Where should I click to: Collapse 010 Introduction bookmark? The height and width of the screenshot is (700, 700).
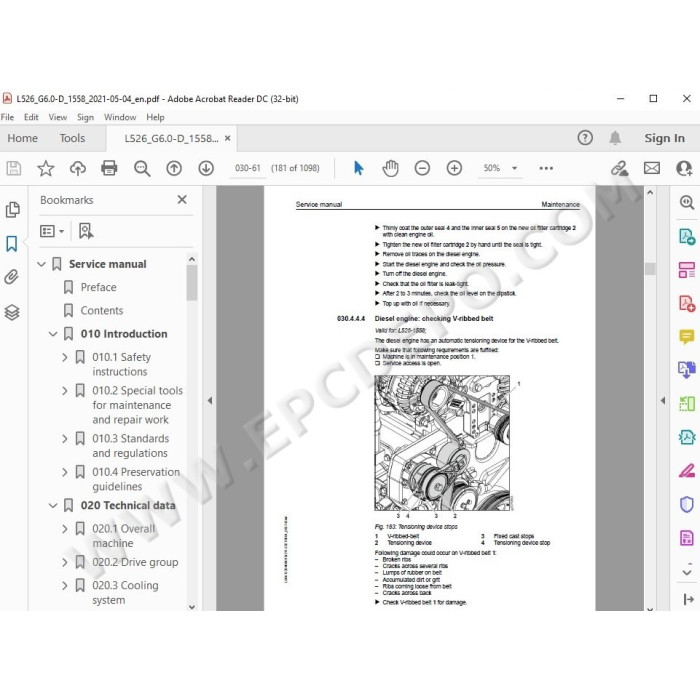(53, 334)
